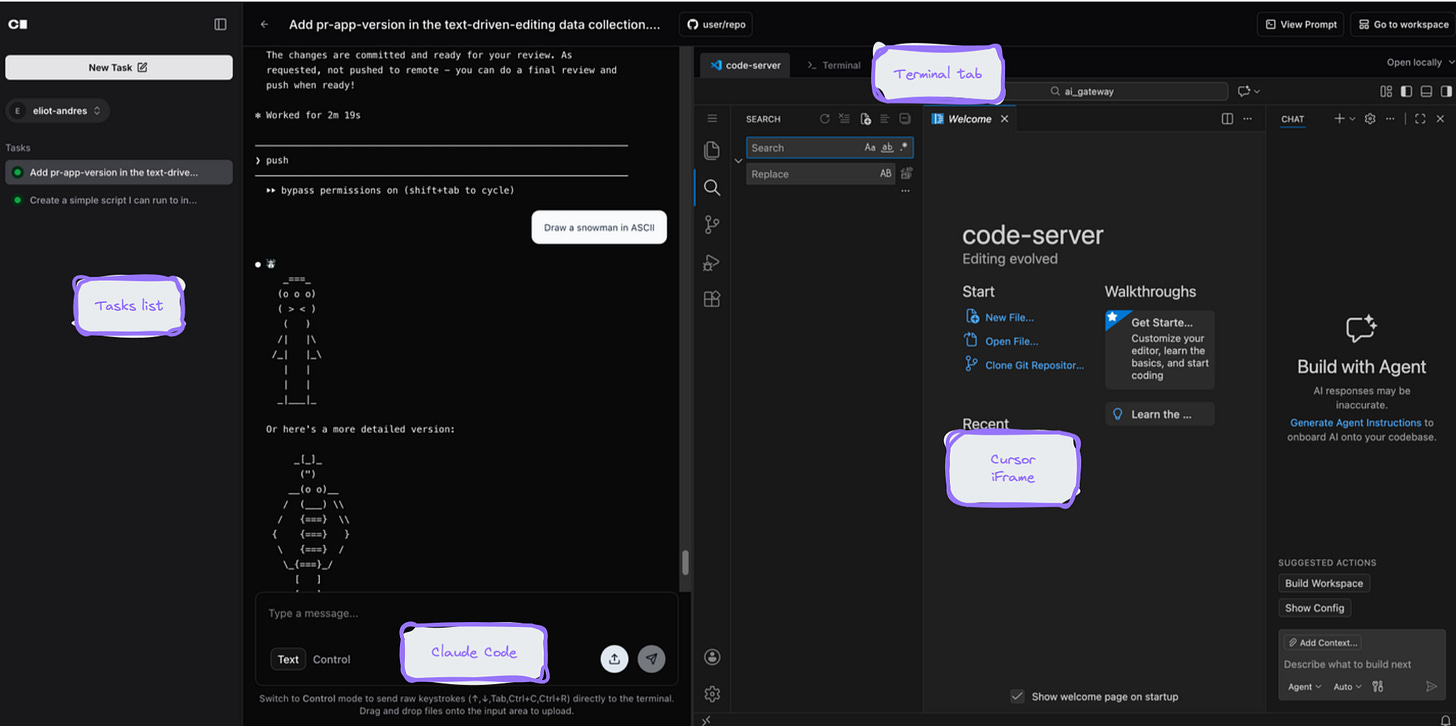Viewport: 1456px width, 726px height.
Task: Start a new chat with plus icon
Action: [1339, 119]
